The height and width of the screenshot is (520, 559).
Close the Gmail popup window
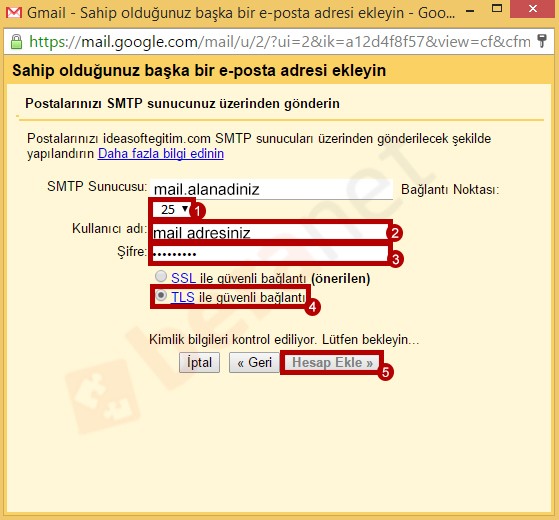coord(533,9)
